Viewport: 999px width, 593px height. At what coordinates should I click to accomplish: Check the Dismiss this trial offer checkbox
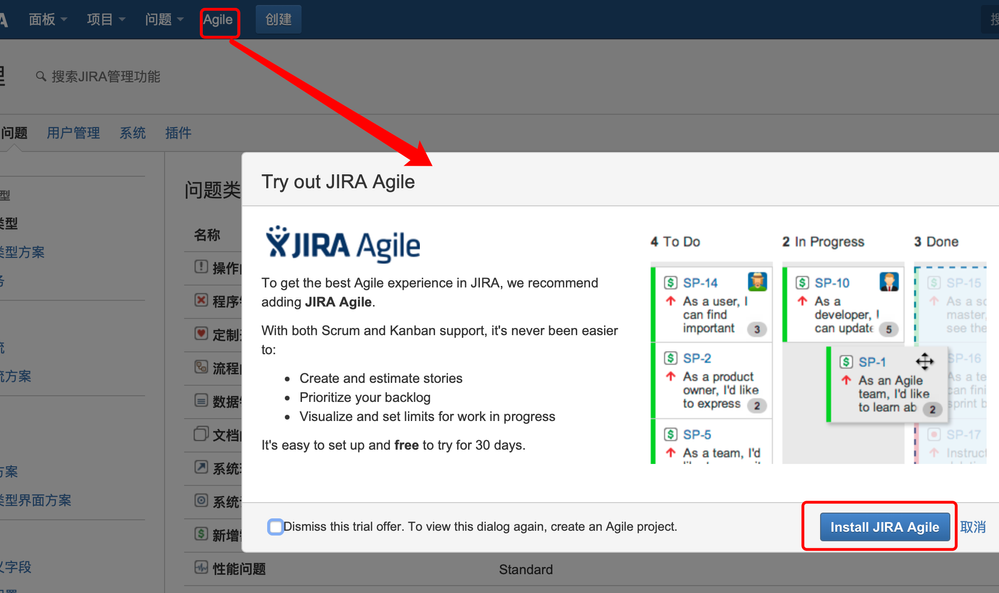pos(275,527)
